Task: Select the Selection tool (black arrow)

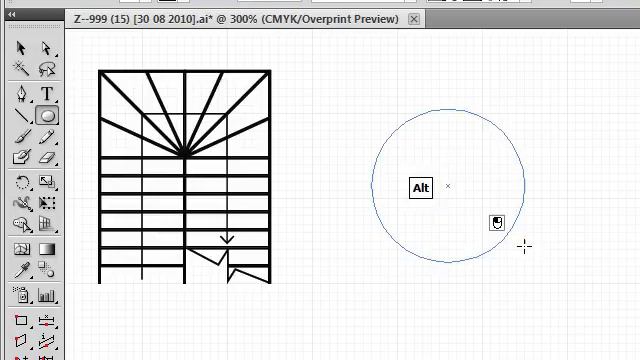Action: (21, 48)
